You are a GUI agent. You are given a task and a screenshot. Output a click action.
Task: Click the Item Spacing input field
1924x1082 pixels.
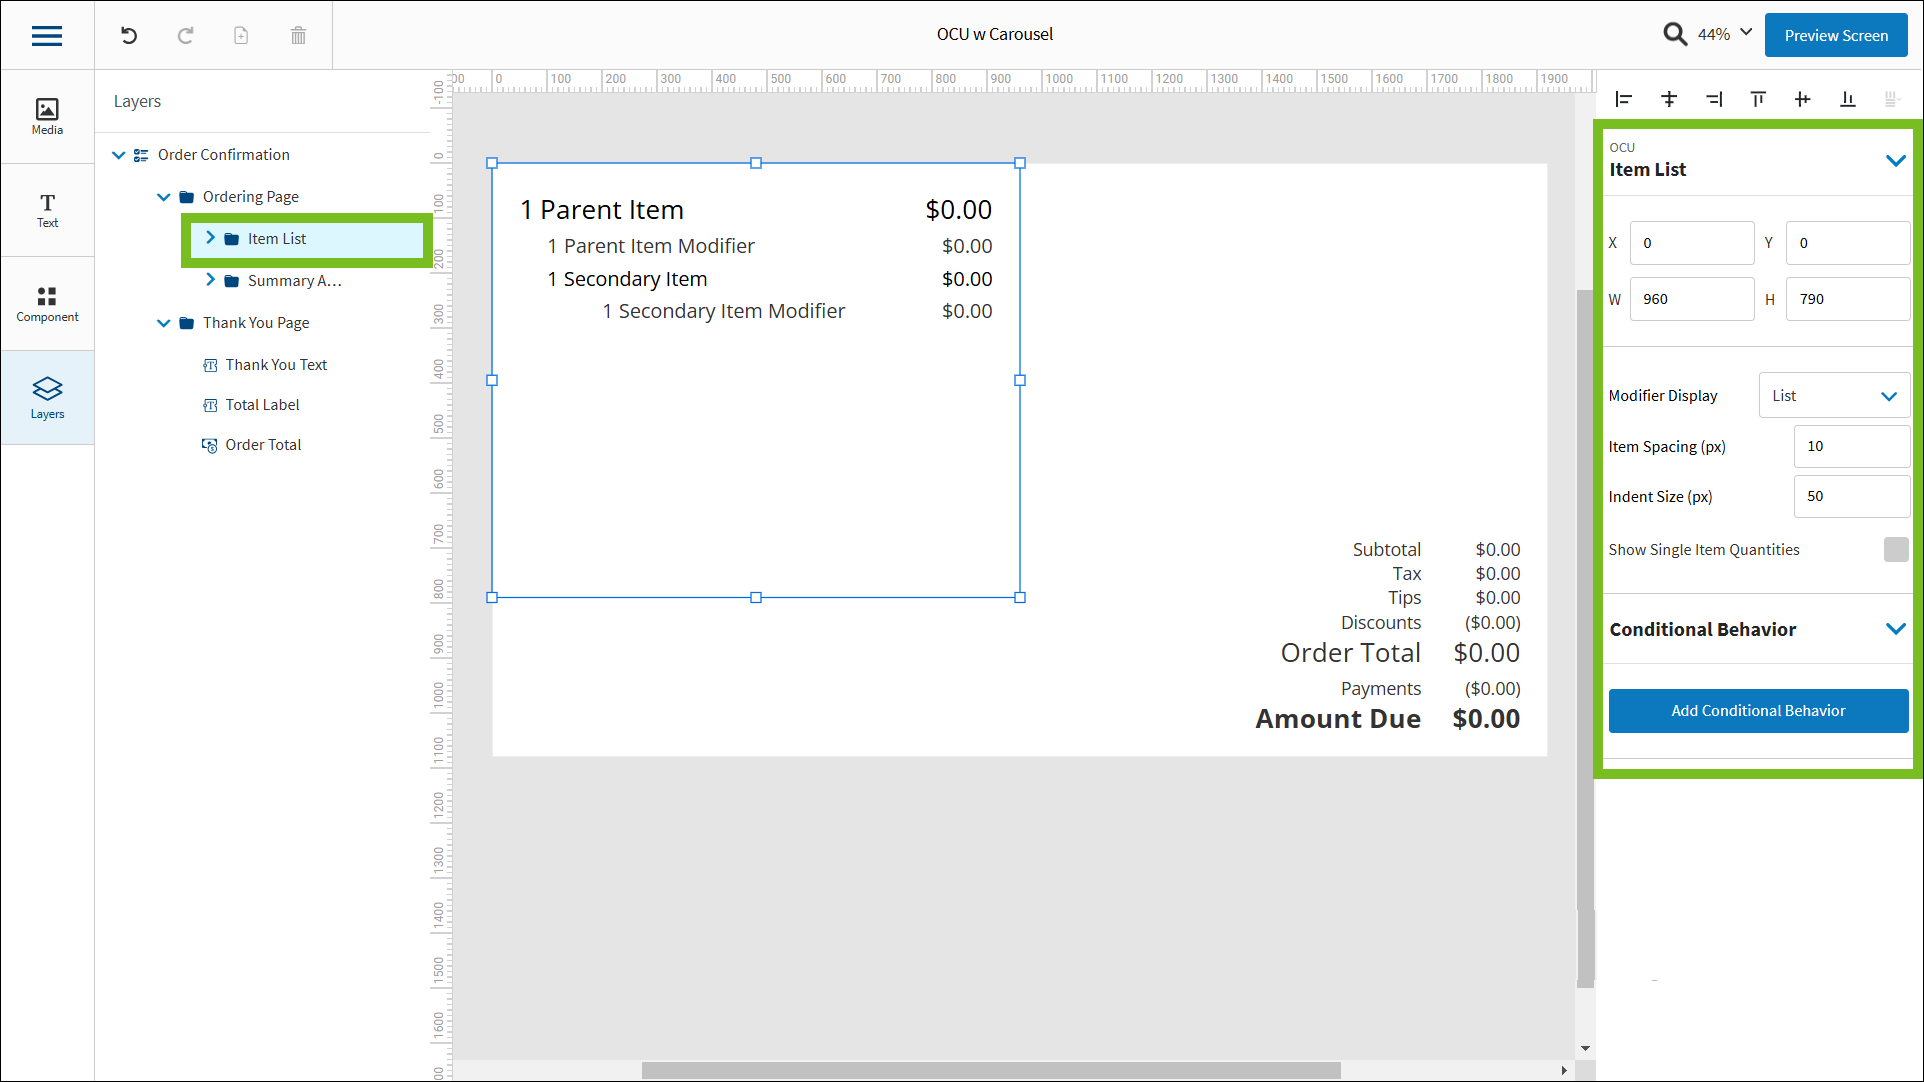pos(1851,446)
